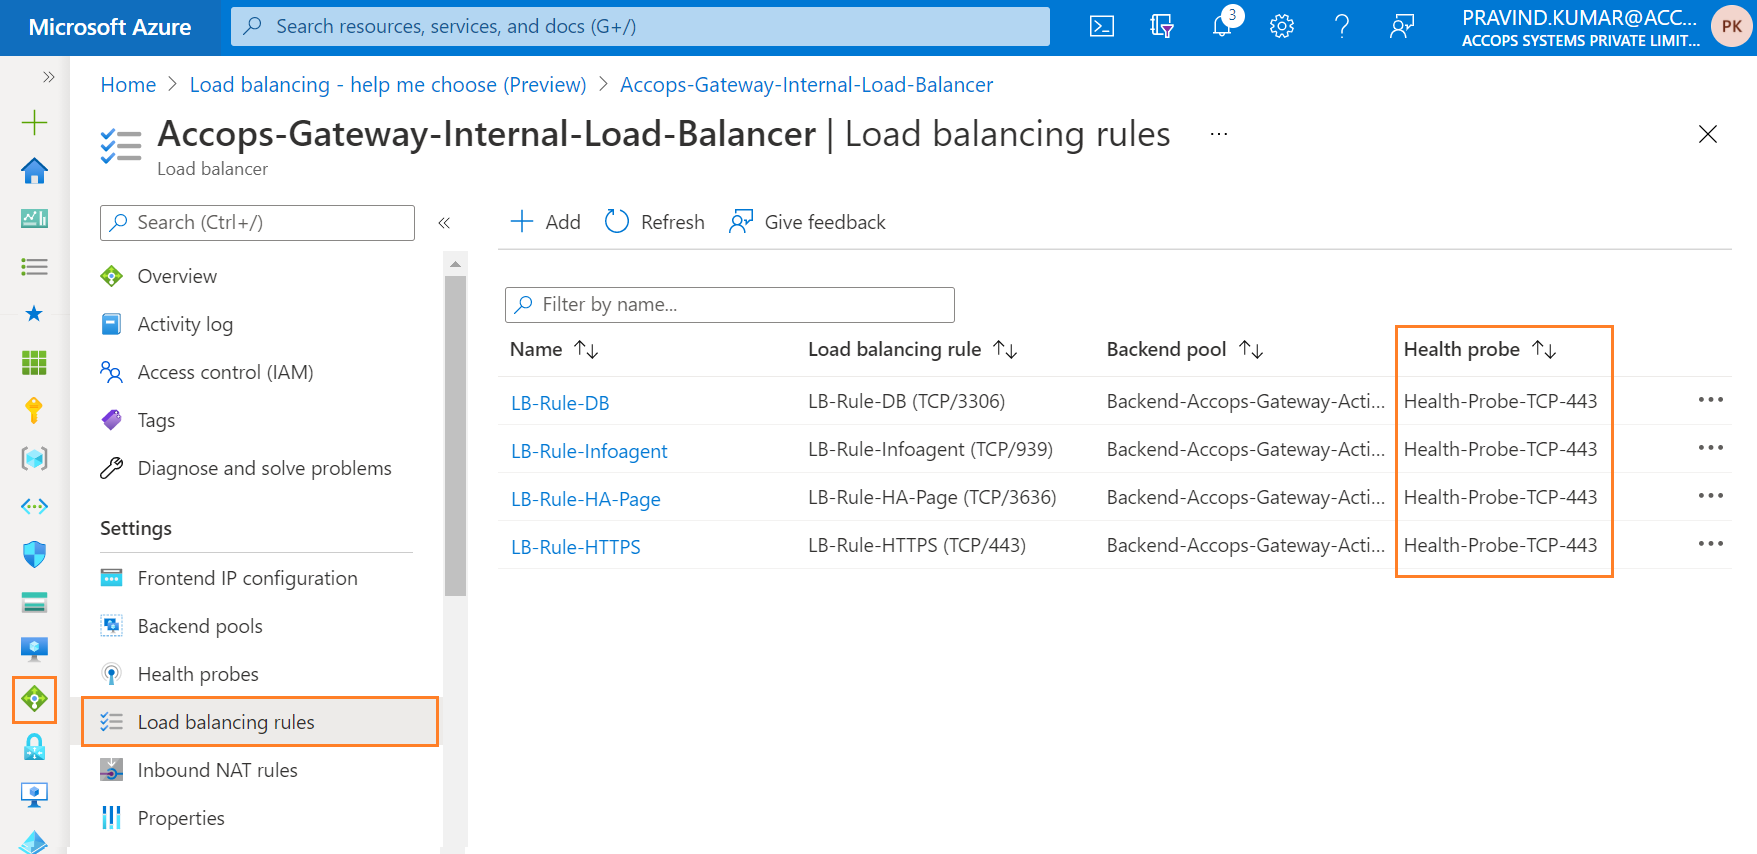Open the LB-Rule-Infoagent link
Screen dimensions: 1757x854
point(589,451)
